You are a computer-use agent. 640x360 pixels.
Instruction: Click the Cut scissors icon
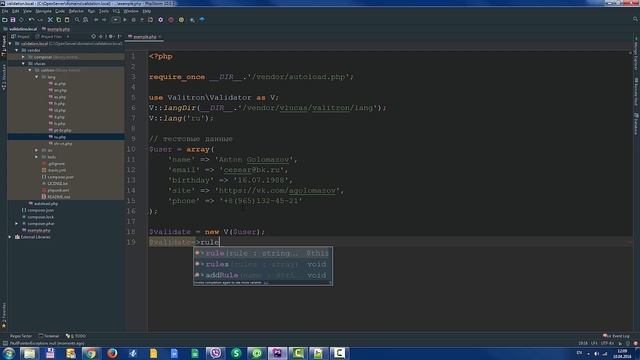[50, 20]
